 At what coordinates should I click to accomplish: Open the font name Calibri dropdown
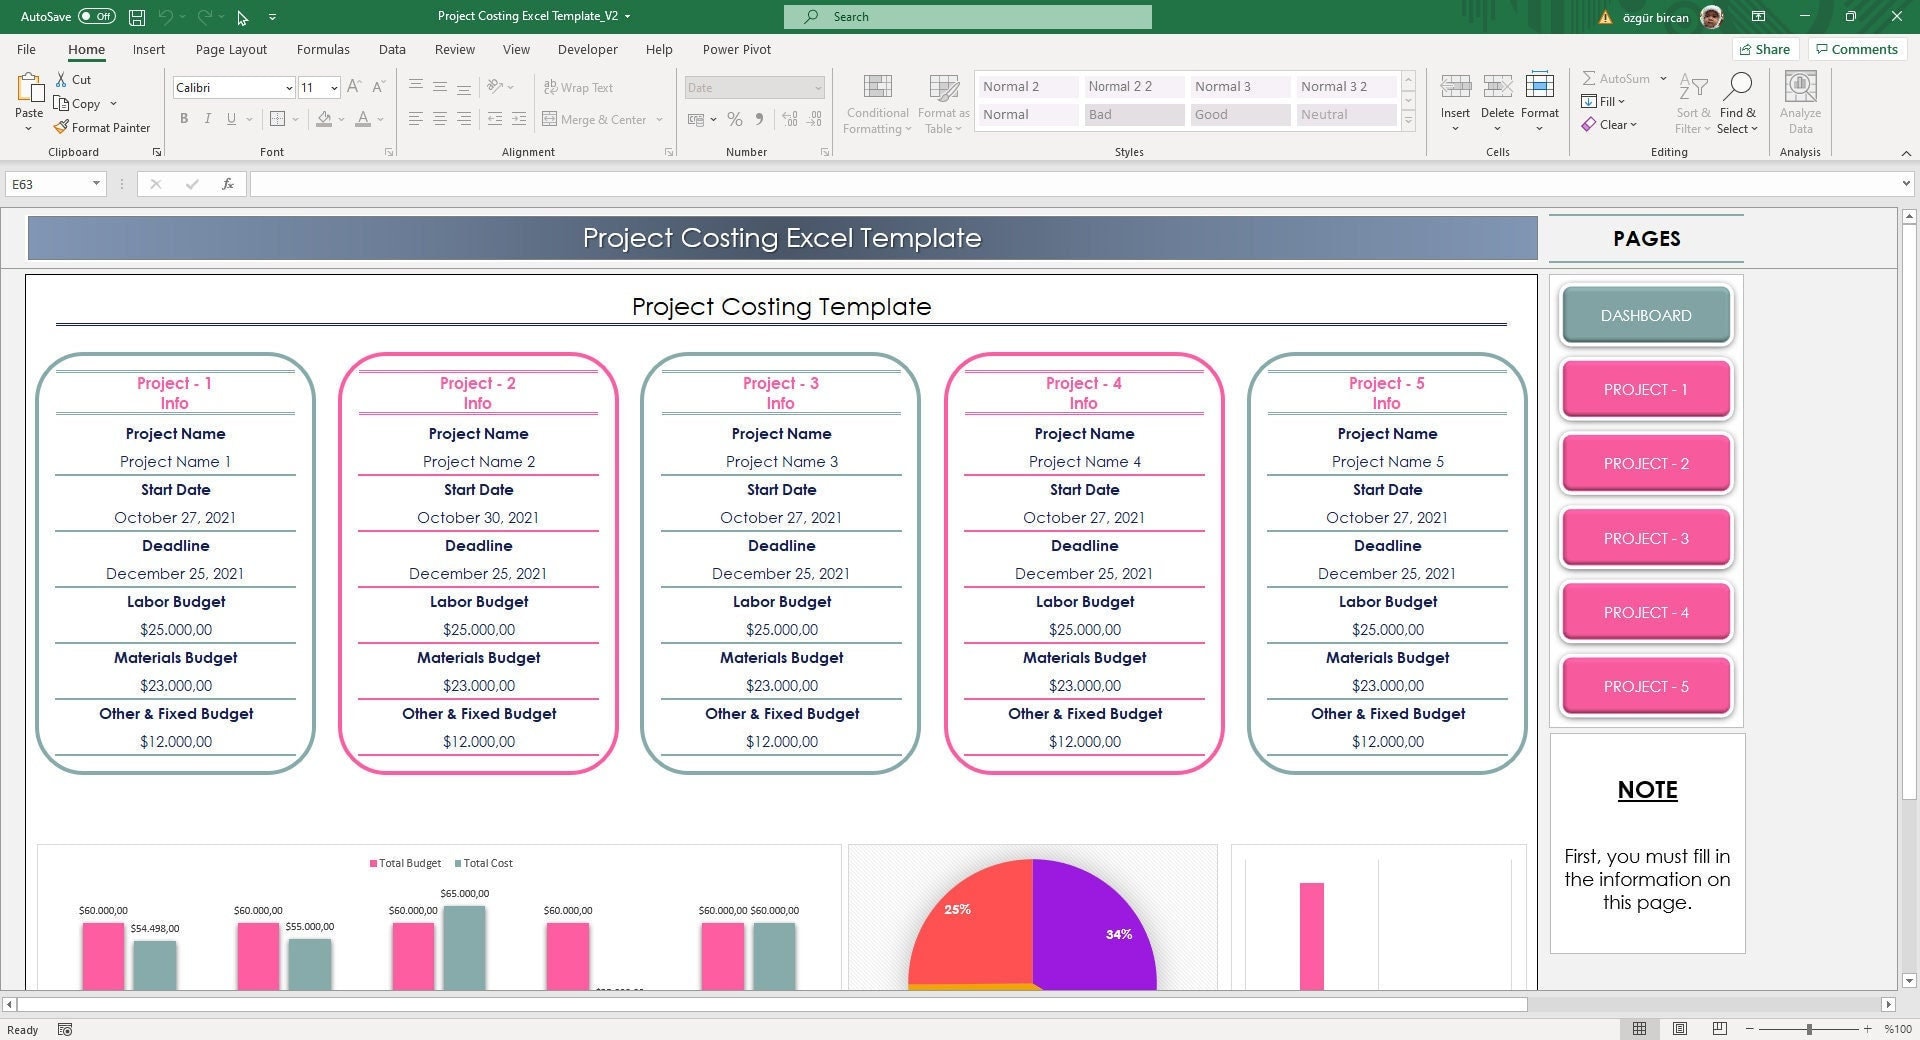tap(289, 88)
